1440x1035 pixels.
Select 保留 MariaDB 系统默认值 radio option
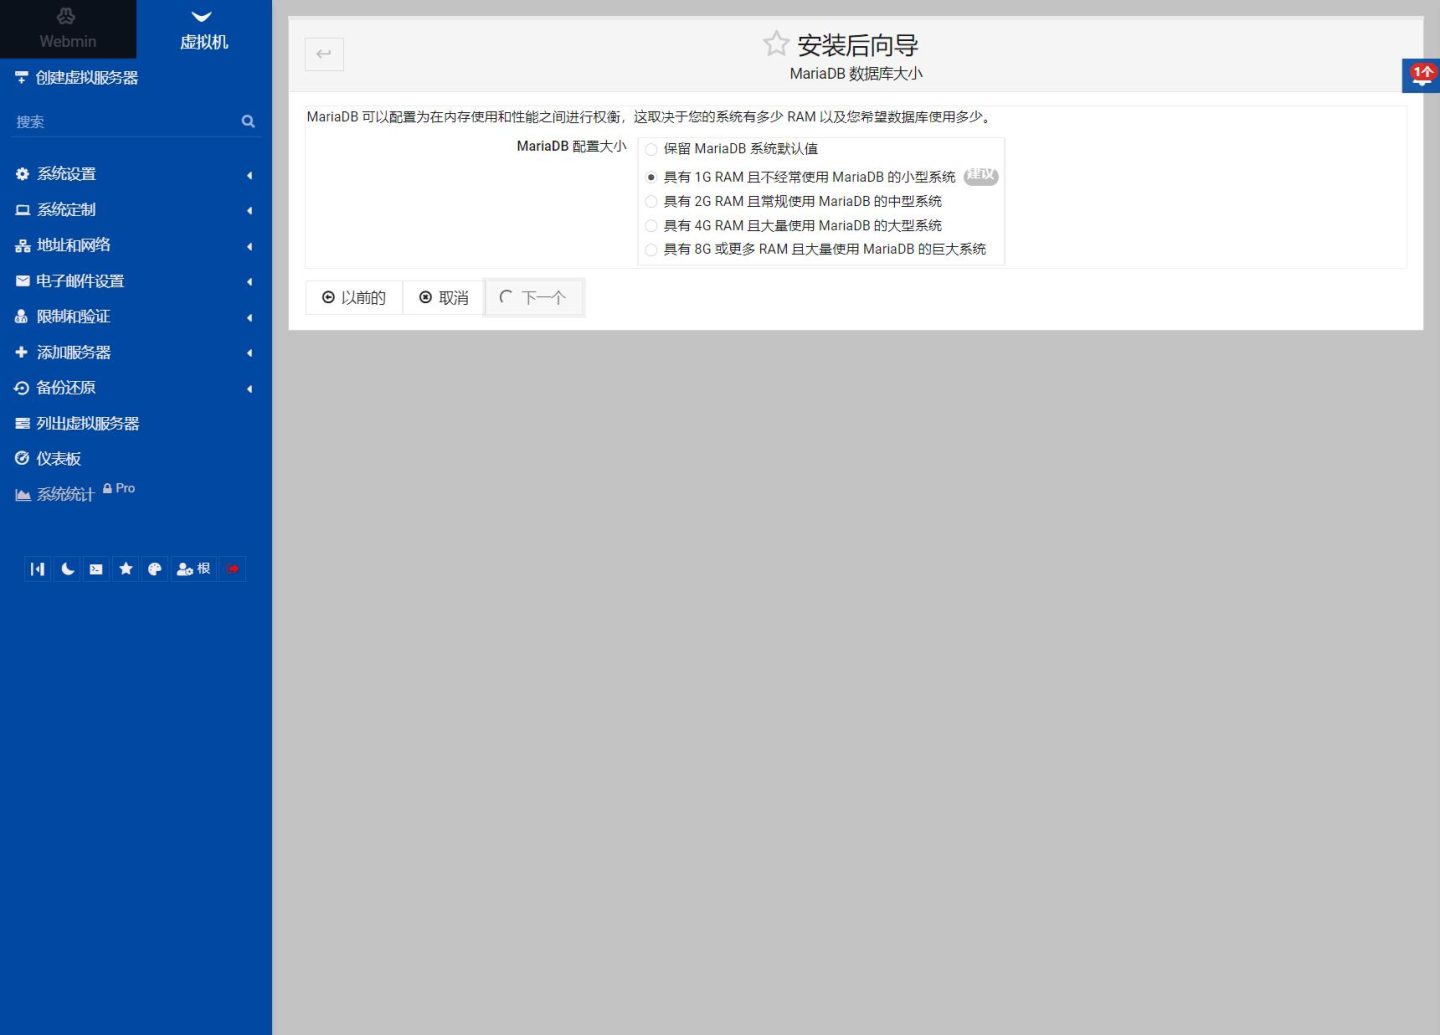point(651,149)
